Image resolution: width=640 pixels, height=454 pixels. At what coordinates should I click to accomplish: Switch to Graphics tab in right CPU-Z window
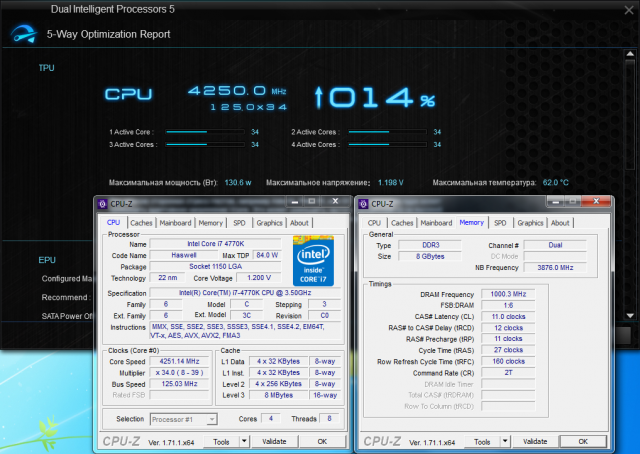tap(530, 223)
